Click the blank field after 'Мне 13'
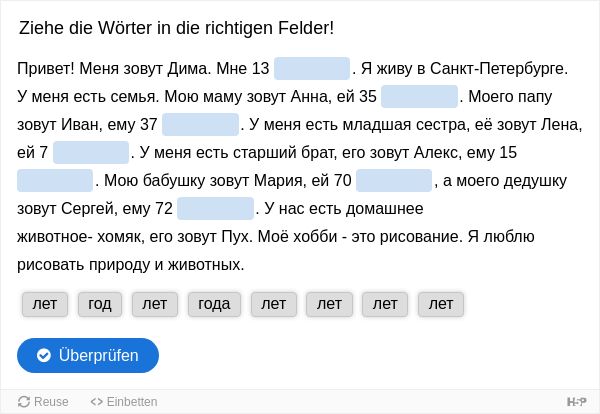The height and width of the screenshot is (414, 600). click(312, 68)
